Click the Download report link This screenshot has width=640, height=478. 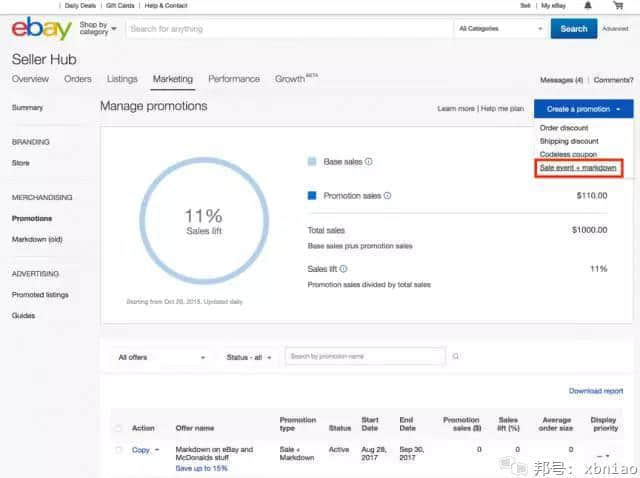click(596, 391)
